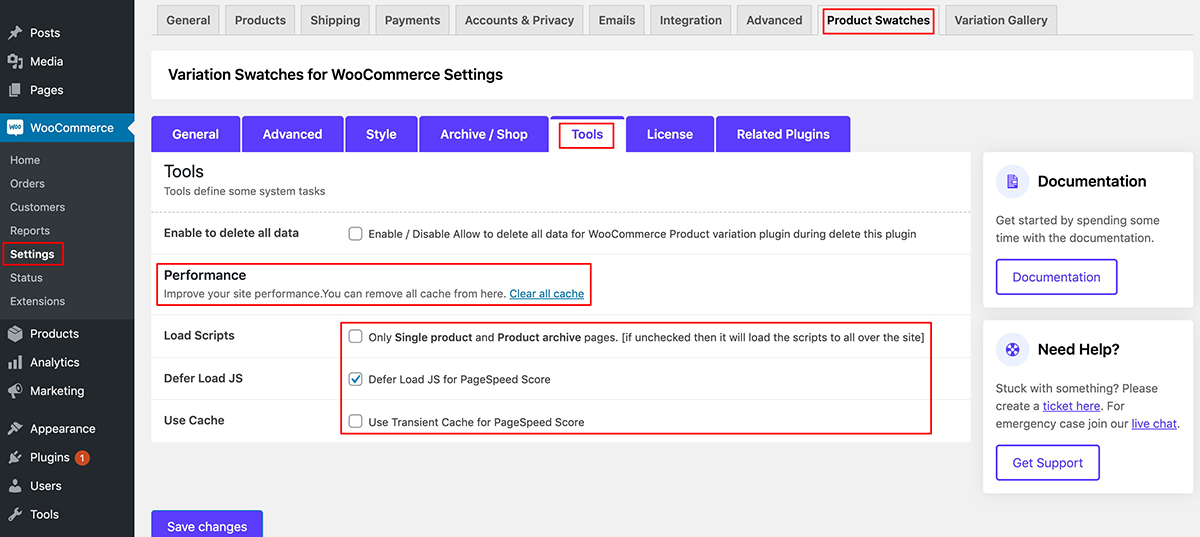Uncheck Defer Load JS for PageSpeed Score
This screenshot has width=1200, height=537.
coord(355,379)
